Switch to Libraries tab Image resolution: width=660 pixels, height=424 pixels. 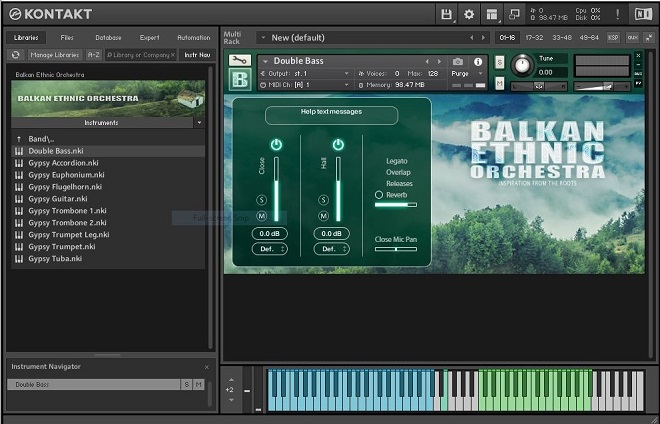pos(26,37)
